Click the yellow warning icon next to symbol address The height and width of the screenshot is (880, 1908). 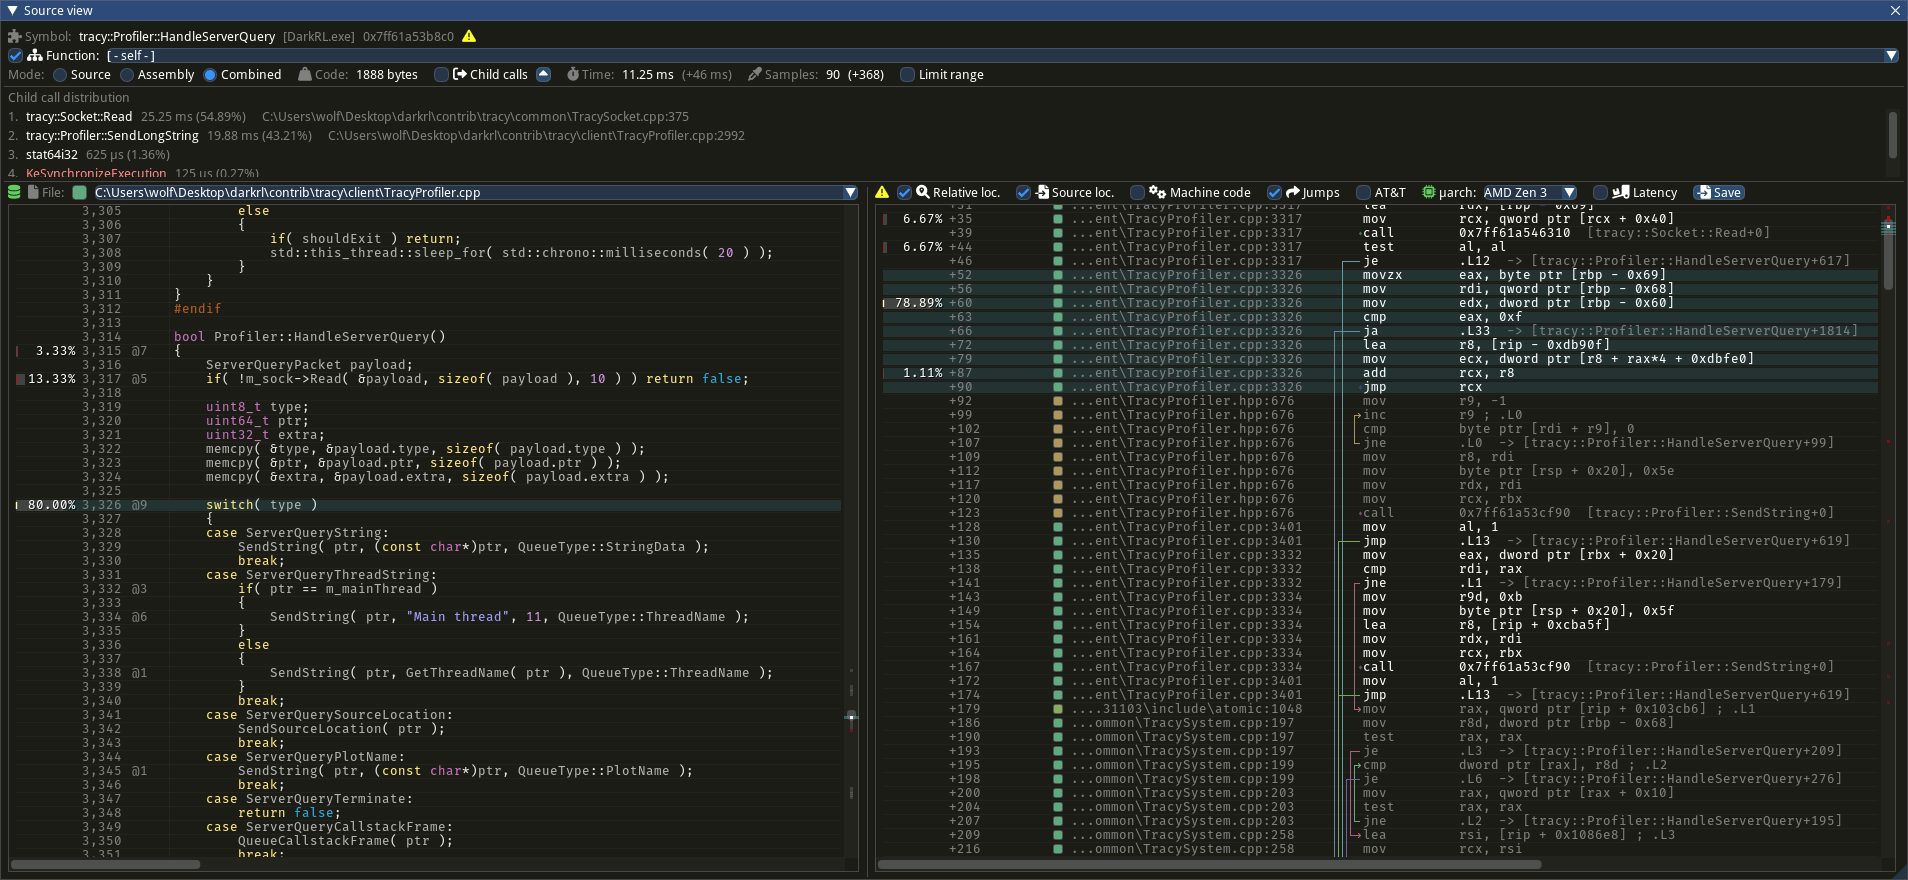click(x=469, y=36)
